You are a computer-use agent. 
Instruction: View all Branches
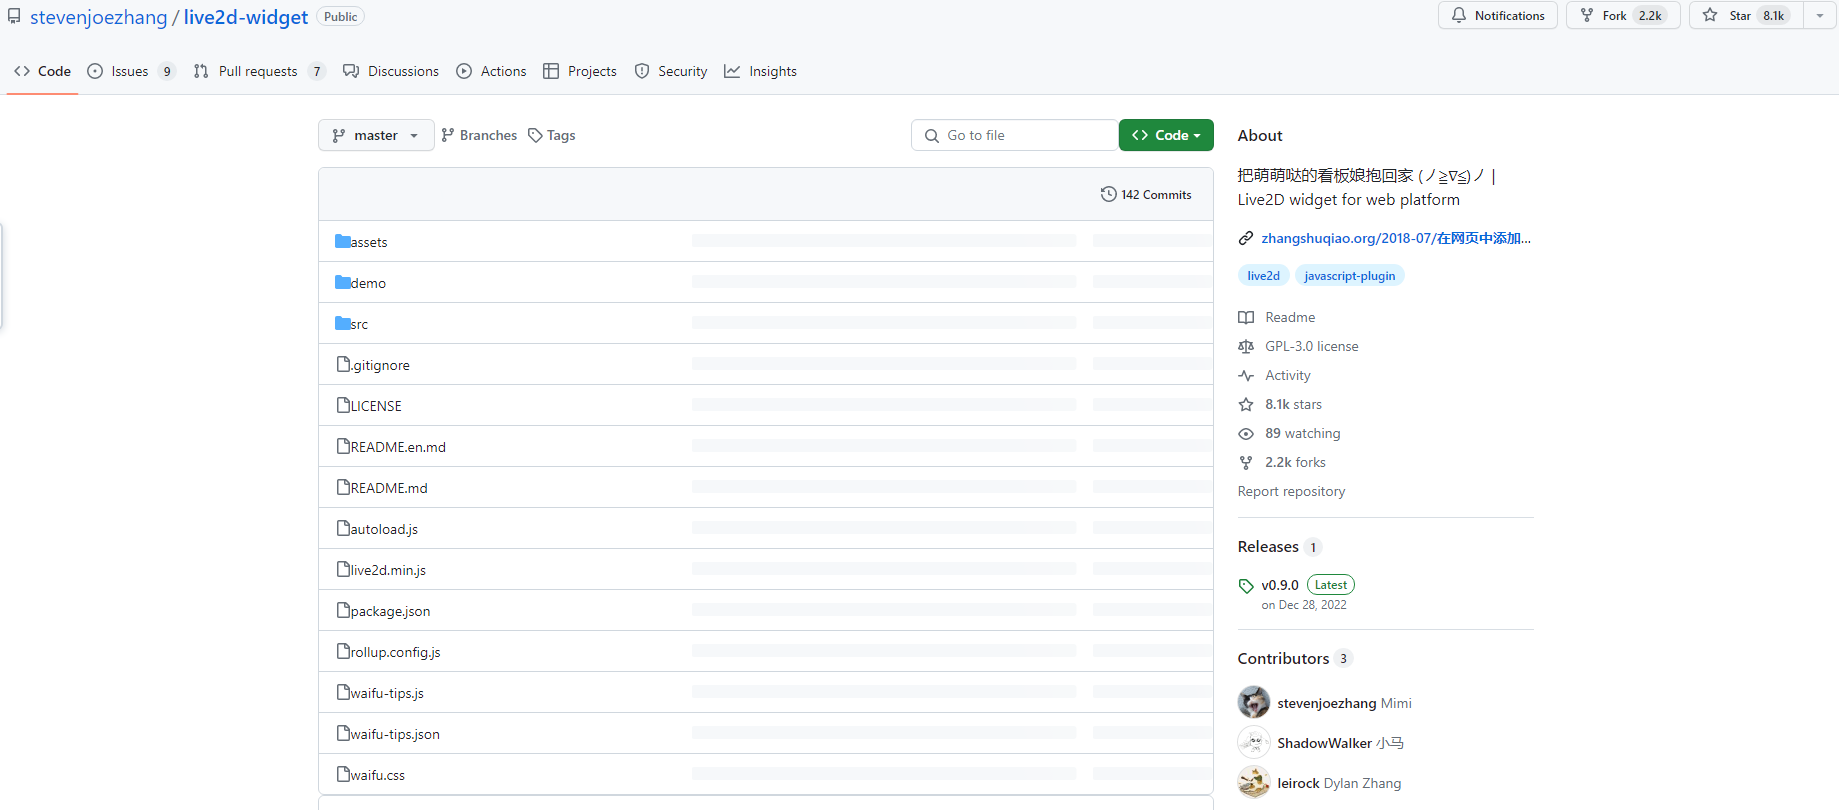tap(479, 135)
